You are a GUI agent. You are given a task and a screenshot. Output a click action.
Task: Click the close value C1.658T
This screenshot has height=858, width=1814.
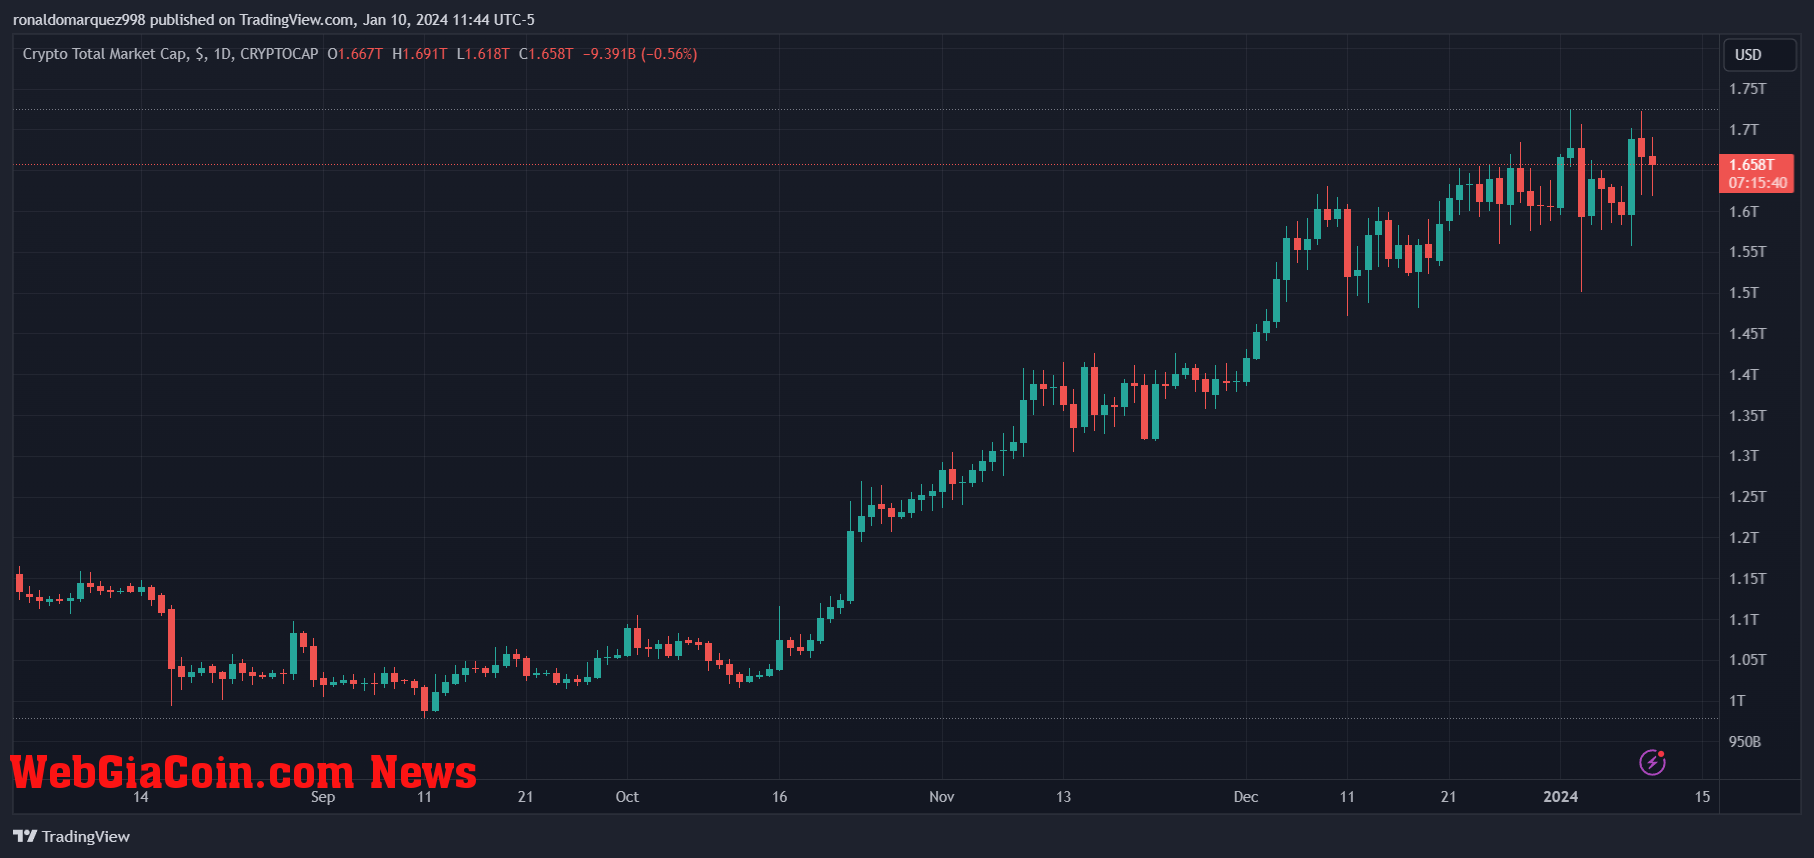(x=546, y=54)
